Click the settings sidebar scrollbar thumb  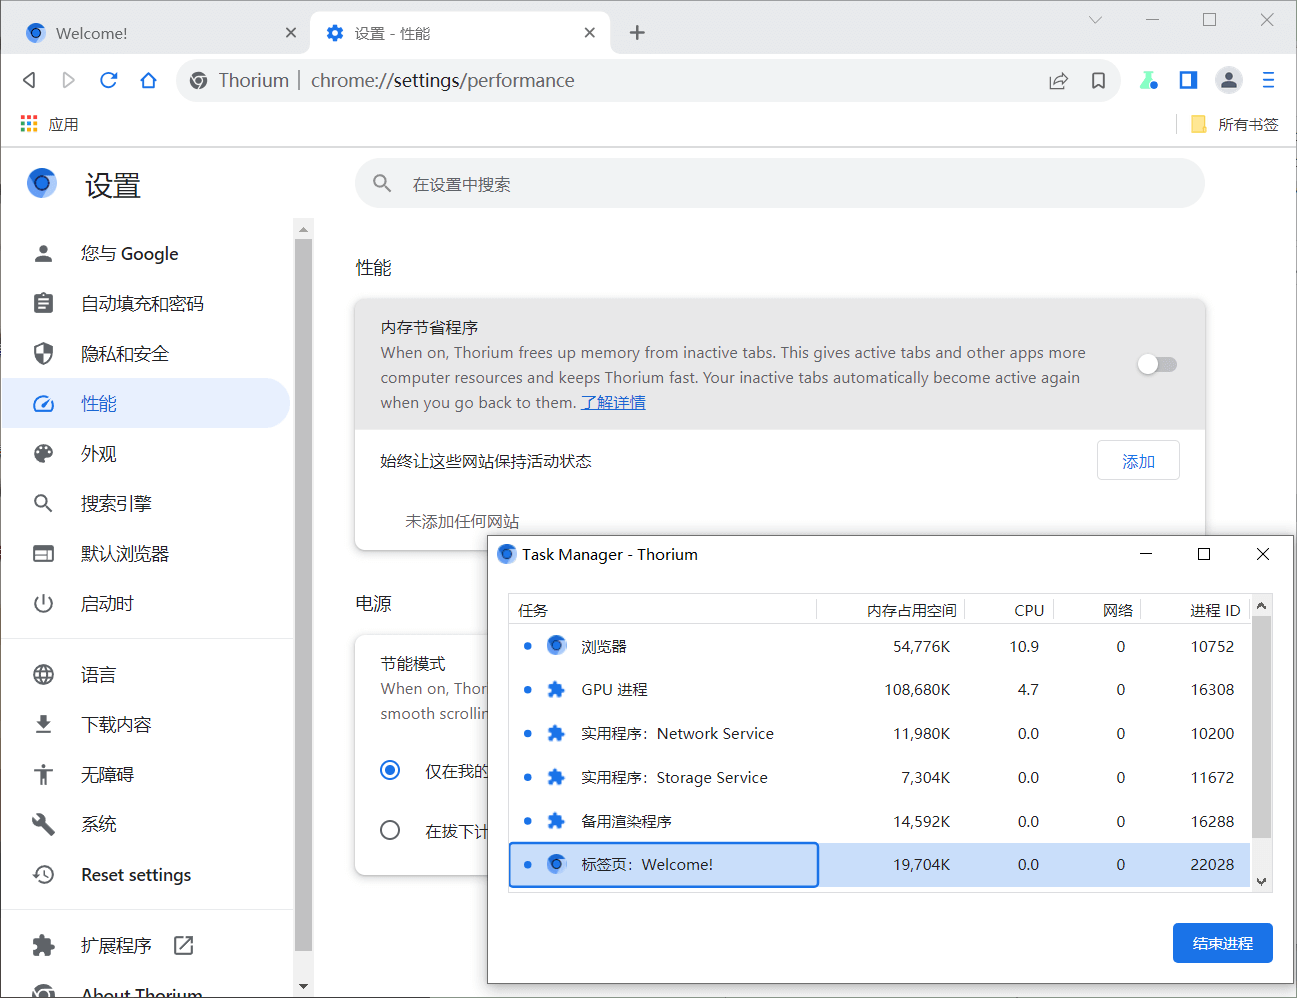tap(304, 595)
